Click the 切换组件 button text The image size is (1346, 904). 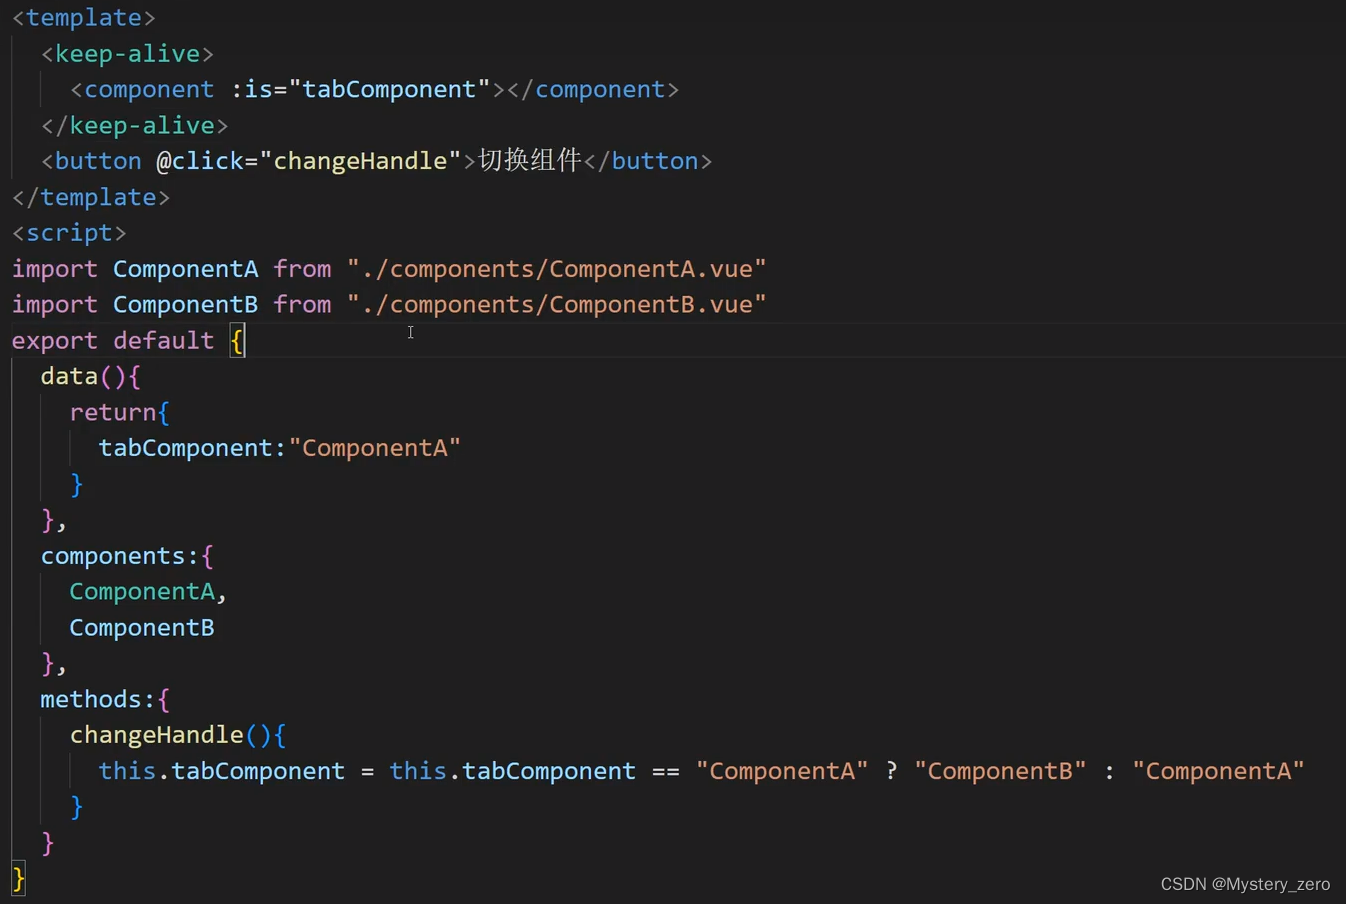[530, 161]
